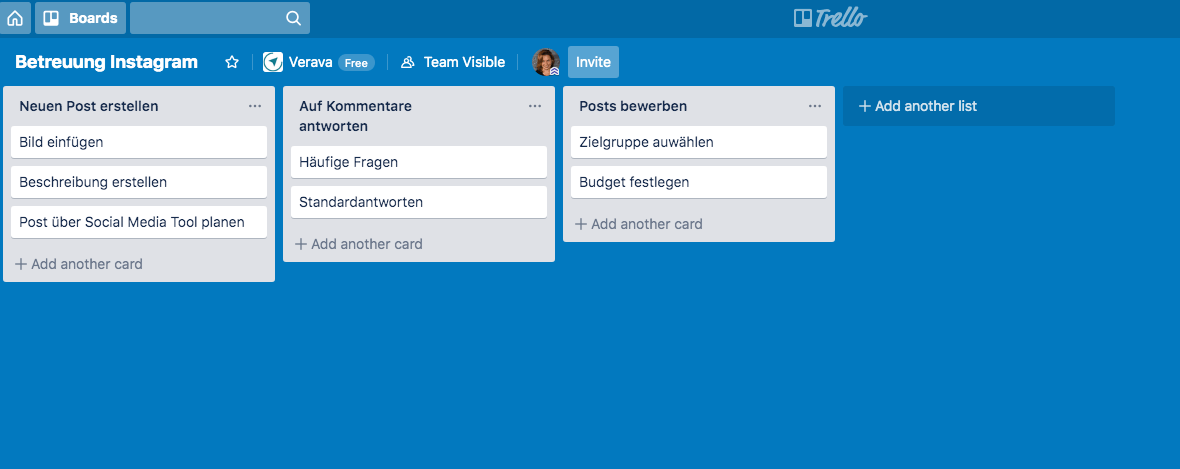This screenshot has width=1180, height=469.
Task: Click the Invite button
Action: tap(593, 62)
